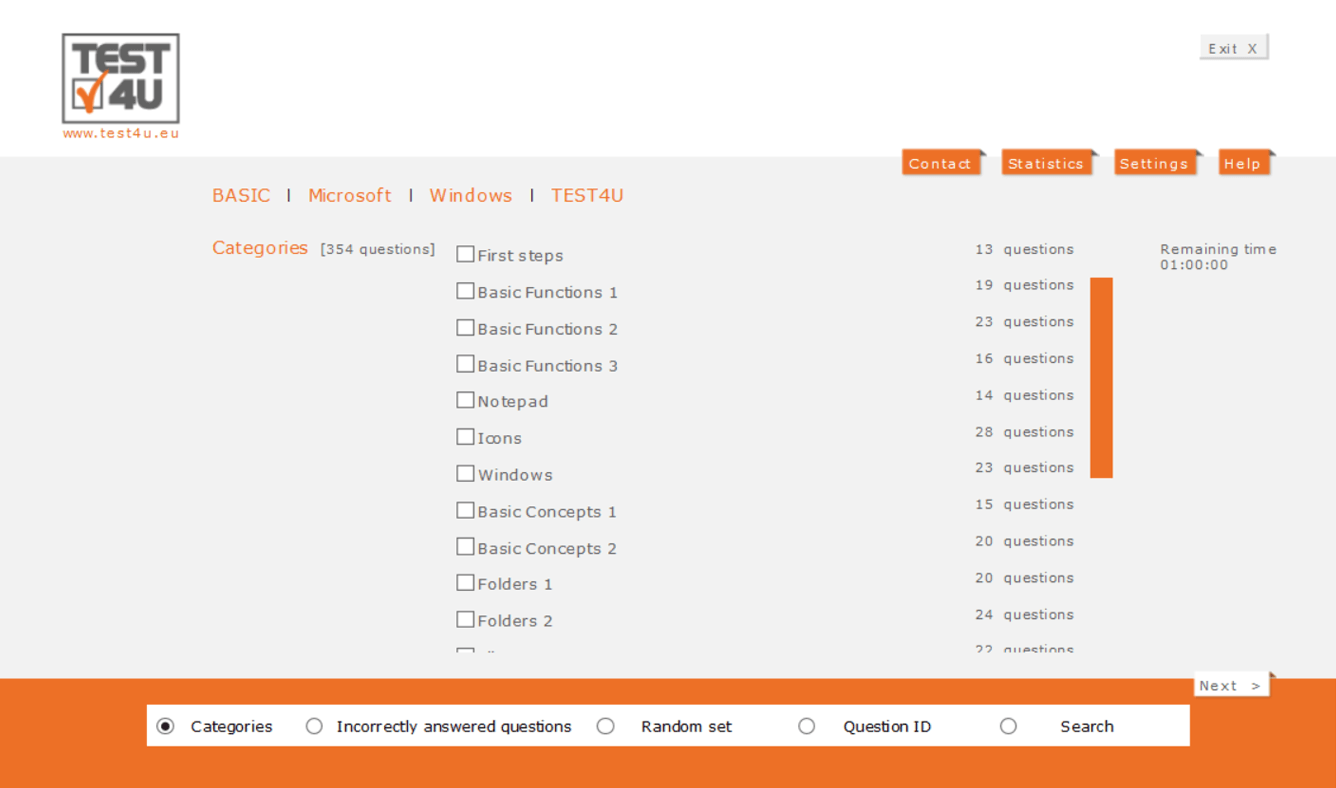Exit the application with Exit X
The image size is (1336, 788).
coord(1233,47)
